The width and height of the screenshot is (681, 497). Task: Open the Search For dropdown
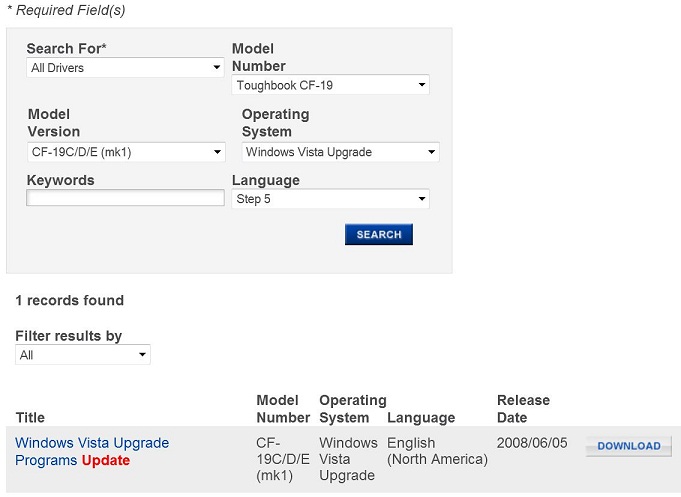coord(125,68)
